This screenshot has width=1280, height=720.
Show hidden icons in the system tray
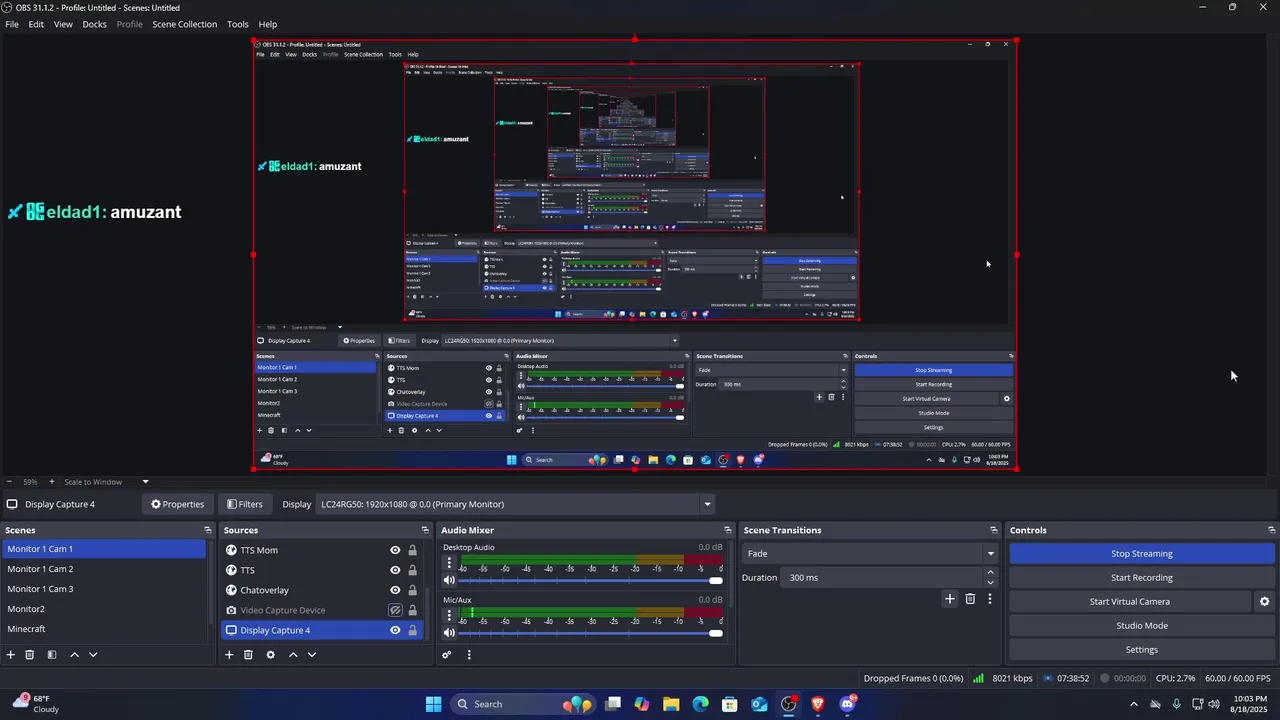click(1133, 704)
